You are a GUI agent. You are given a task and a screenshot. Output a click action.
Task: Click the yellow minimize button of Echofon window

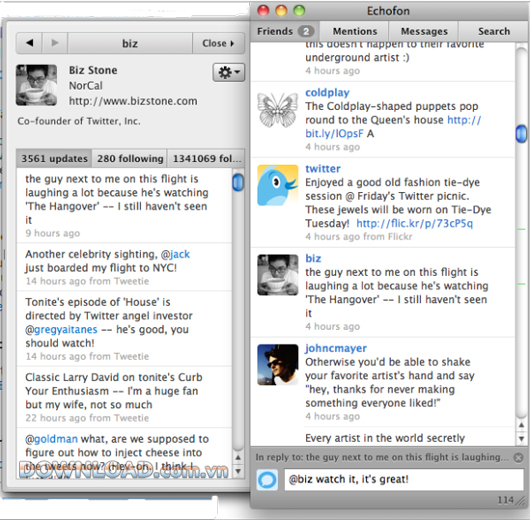point(281,11)
